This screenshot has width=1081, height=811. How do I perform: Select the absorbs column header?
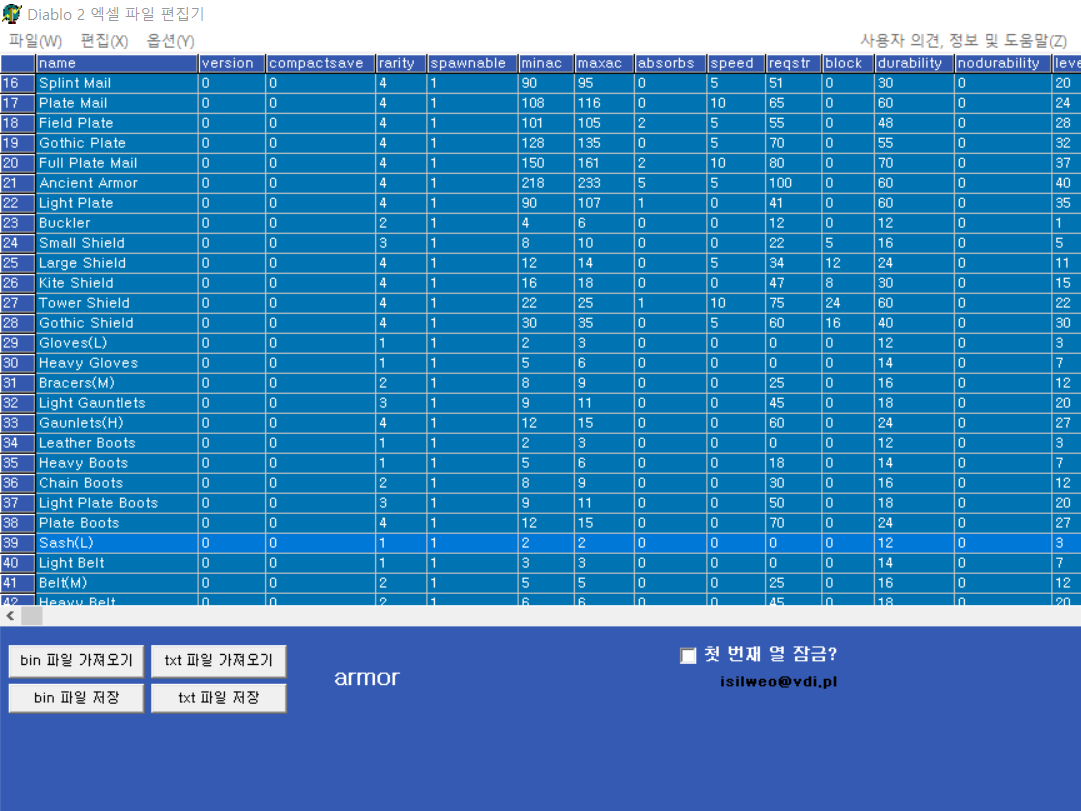[x=670, y=63]
